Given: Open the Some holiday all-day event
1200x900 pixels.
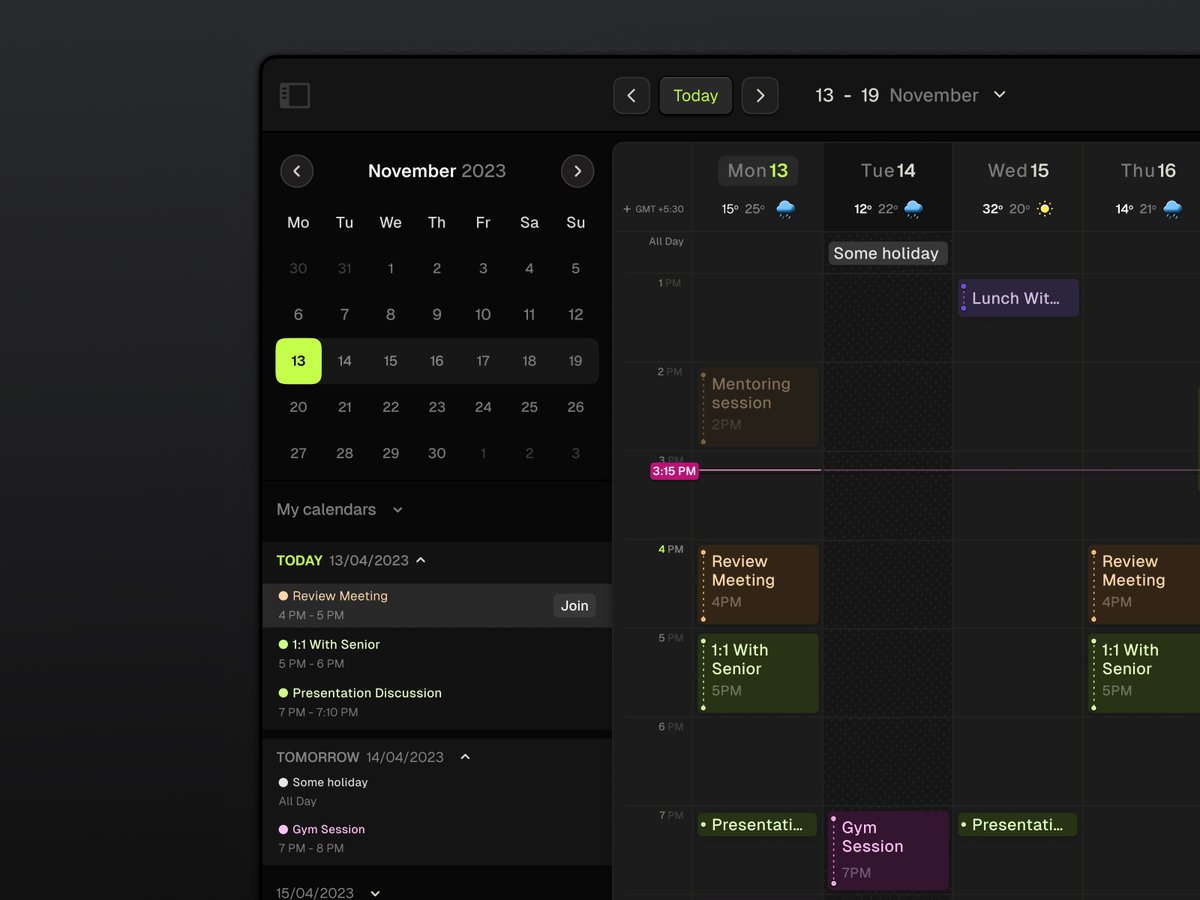Looking at the screenshot, I should coord(887,253).
